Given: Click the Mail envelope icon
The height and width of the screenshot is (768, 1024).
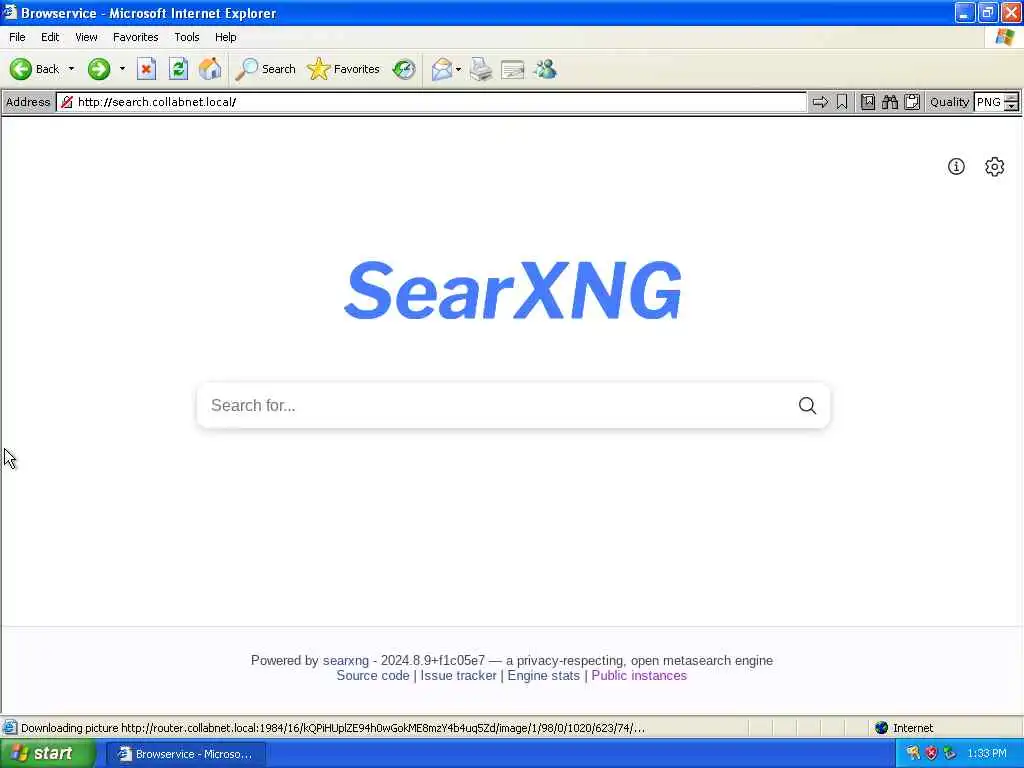Looking at the screenshot, I should (442, 69).
